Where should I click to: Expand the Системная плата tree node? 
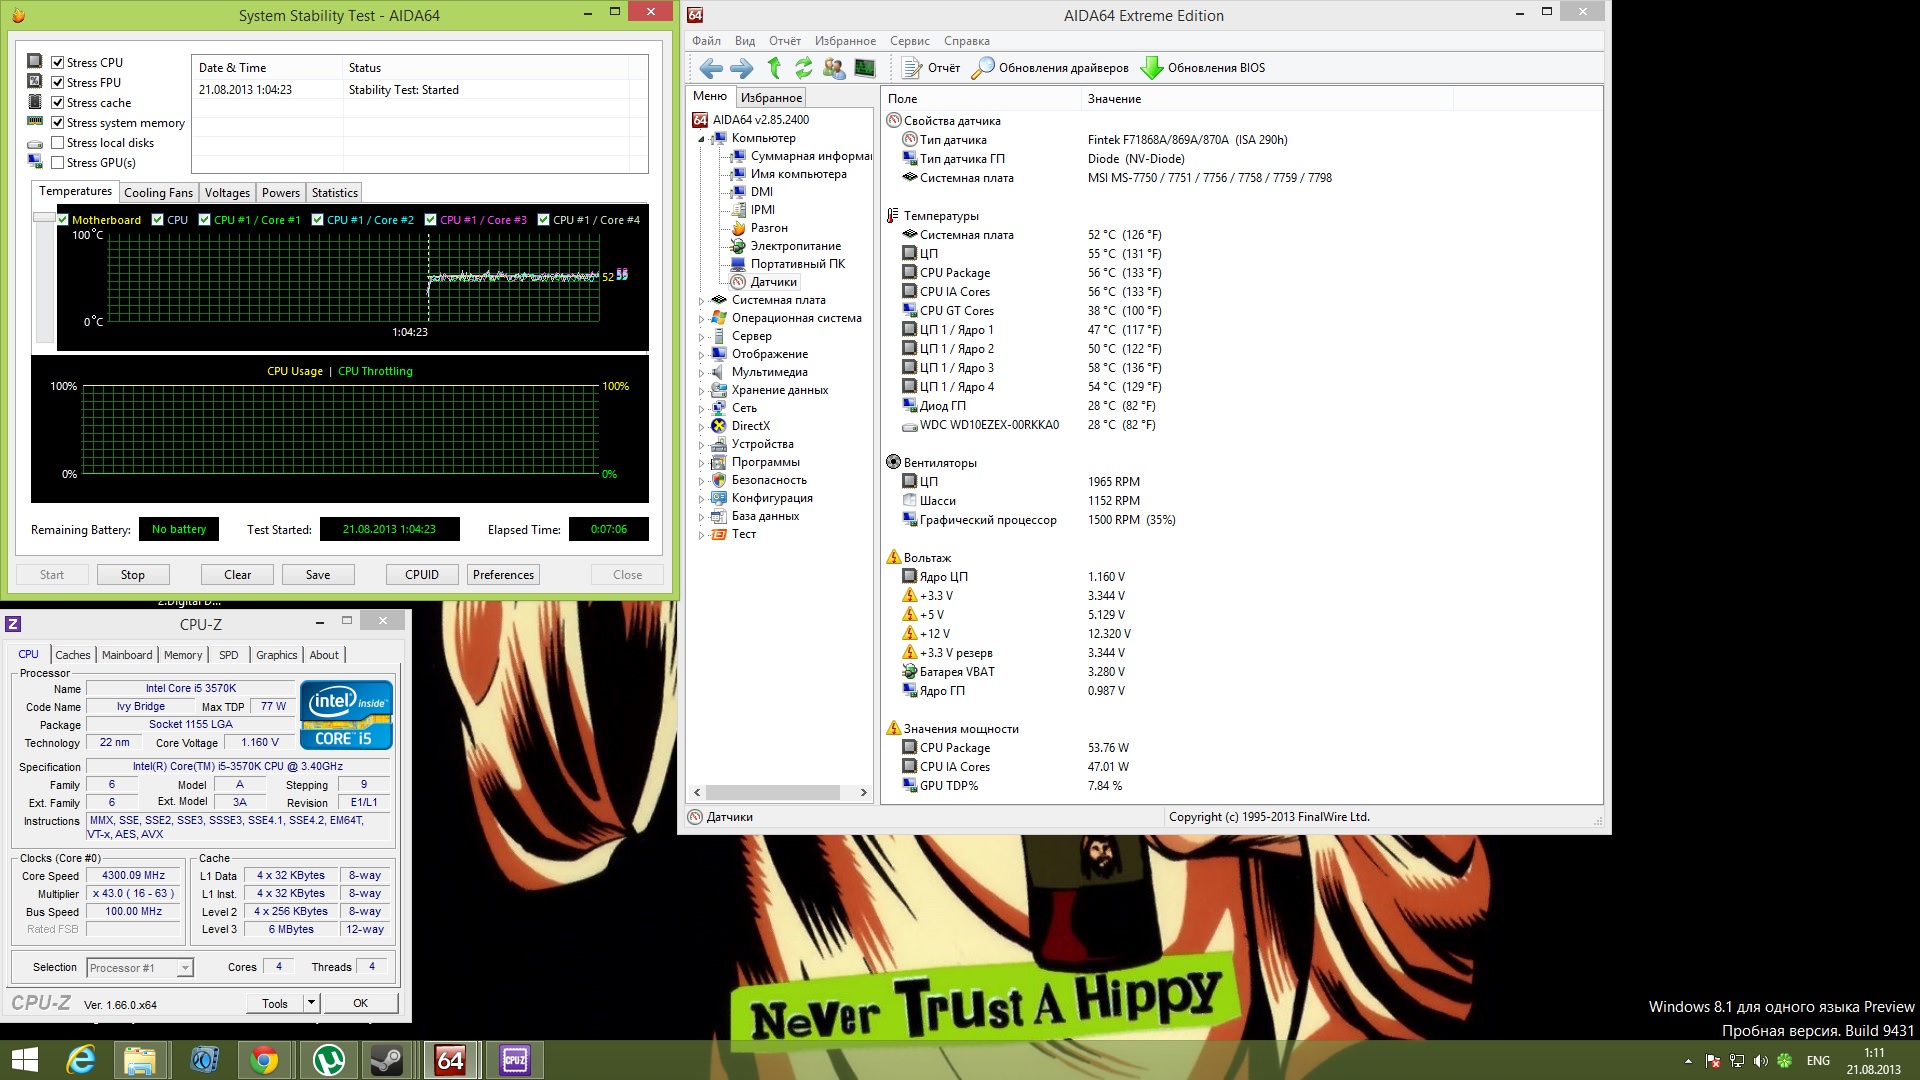pyautogui.click(x=701, y=301)
